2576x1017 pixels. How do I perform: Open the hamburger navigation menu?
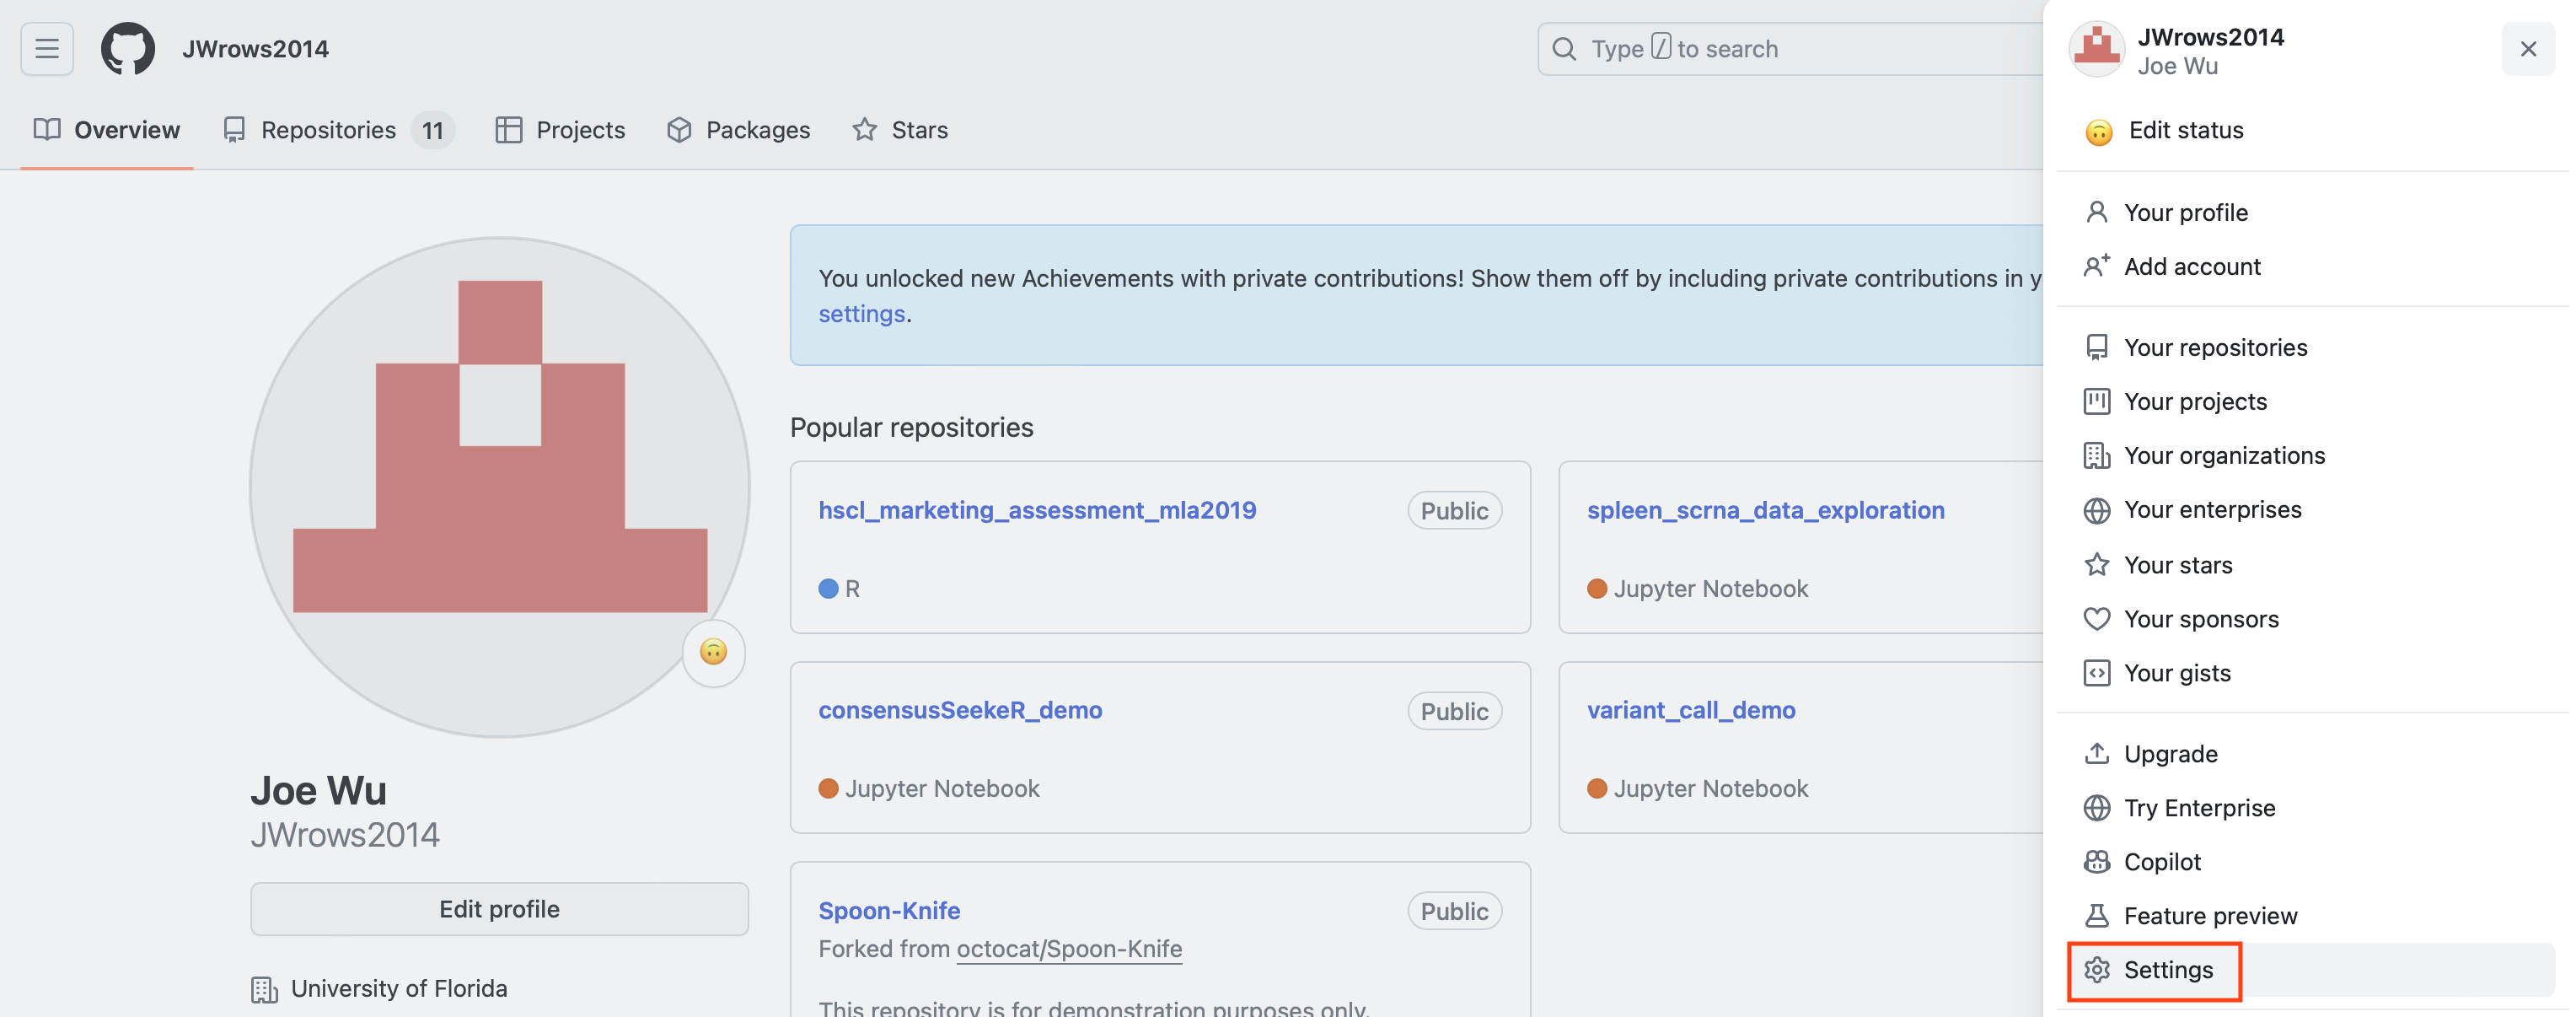(x=47, y=48)
